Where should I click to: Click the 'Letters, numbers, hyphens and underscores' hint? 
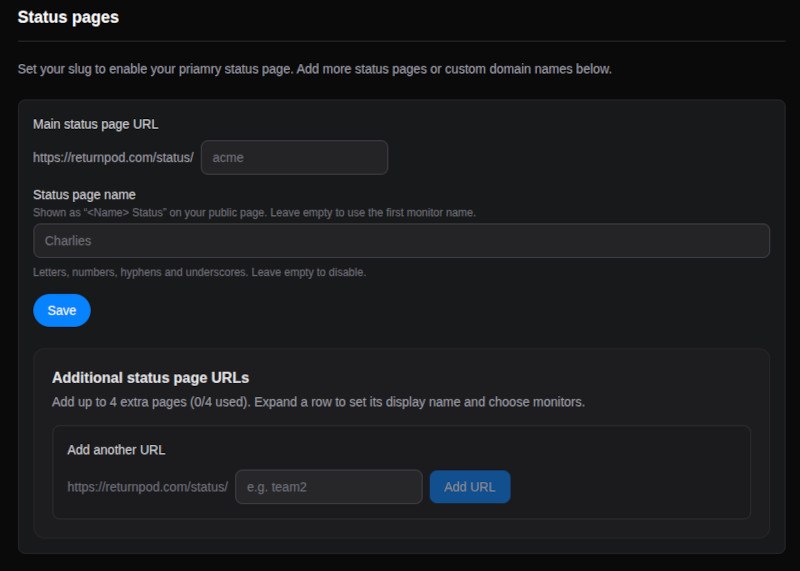(199, 272)
